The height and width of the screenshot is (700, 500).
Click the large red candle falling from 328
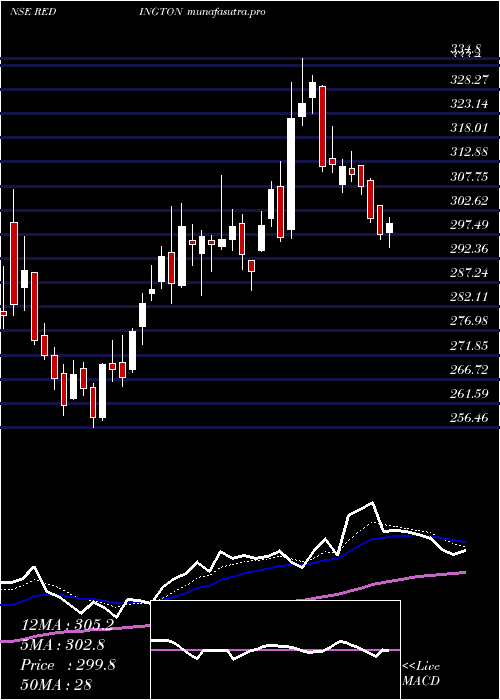click(322, 126)
